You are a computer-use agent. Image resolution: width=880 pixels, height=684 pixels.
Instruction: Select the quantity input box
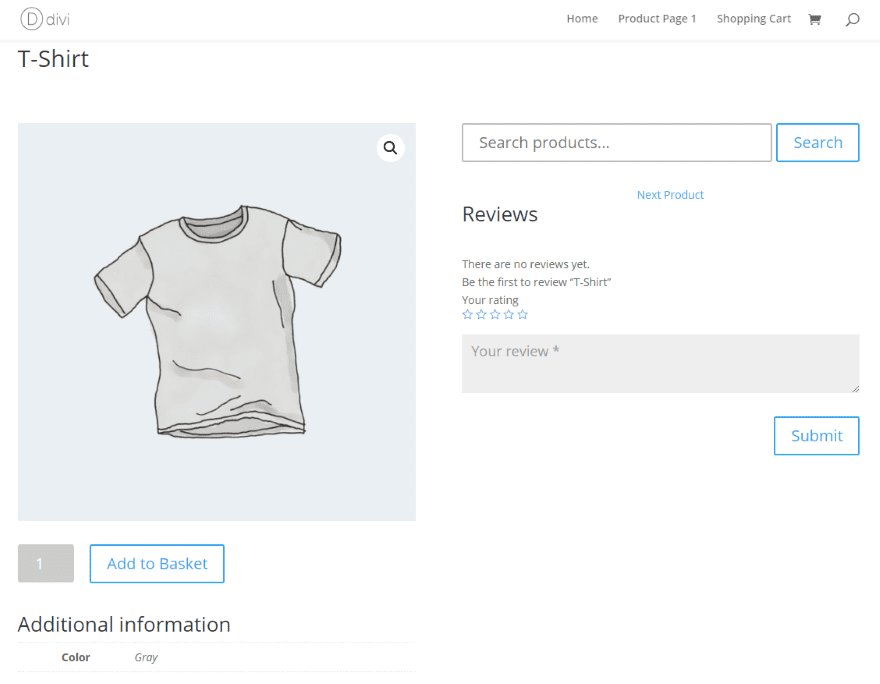(x=46, y=564)
